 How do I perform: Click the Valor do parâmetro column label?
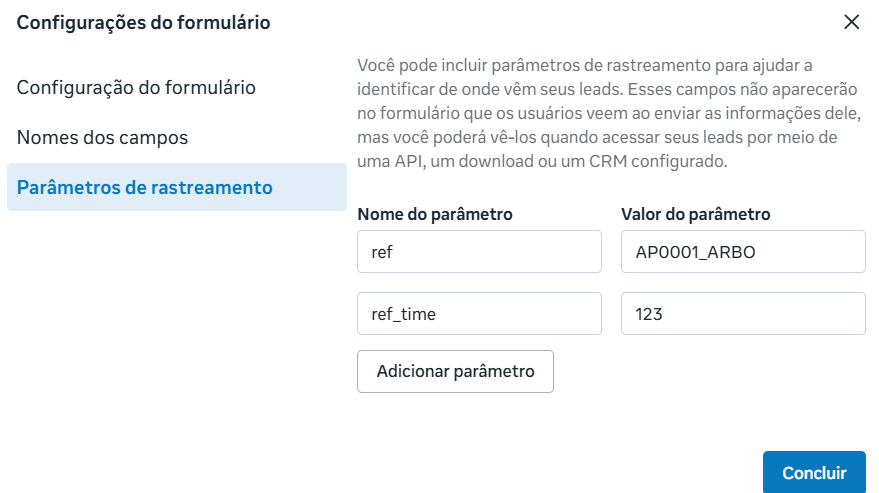pyautogui.click(x=696, y=214)
